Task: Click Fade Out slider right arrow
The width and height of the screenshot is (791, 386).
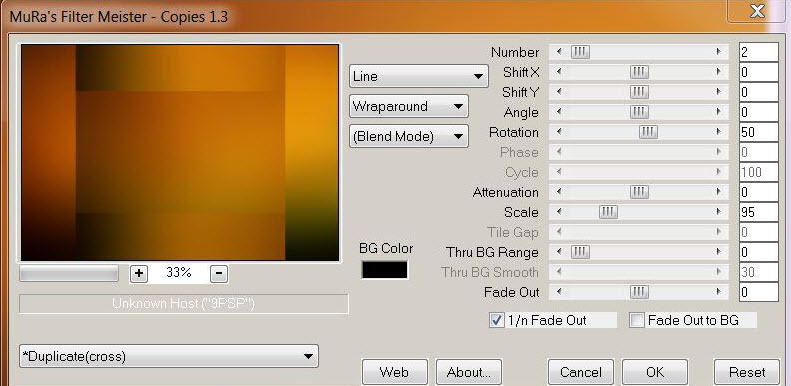Action: (x=719, y=292)
